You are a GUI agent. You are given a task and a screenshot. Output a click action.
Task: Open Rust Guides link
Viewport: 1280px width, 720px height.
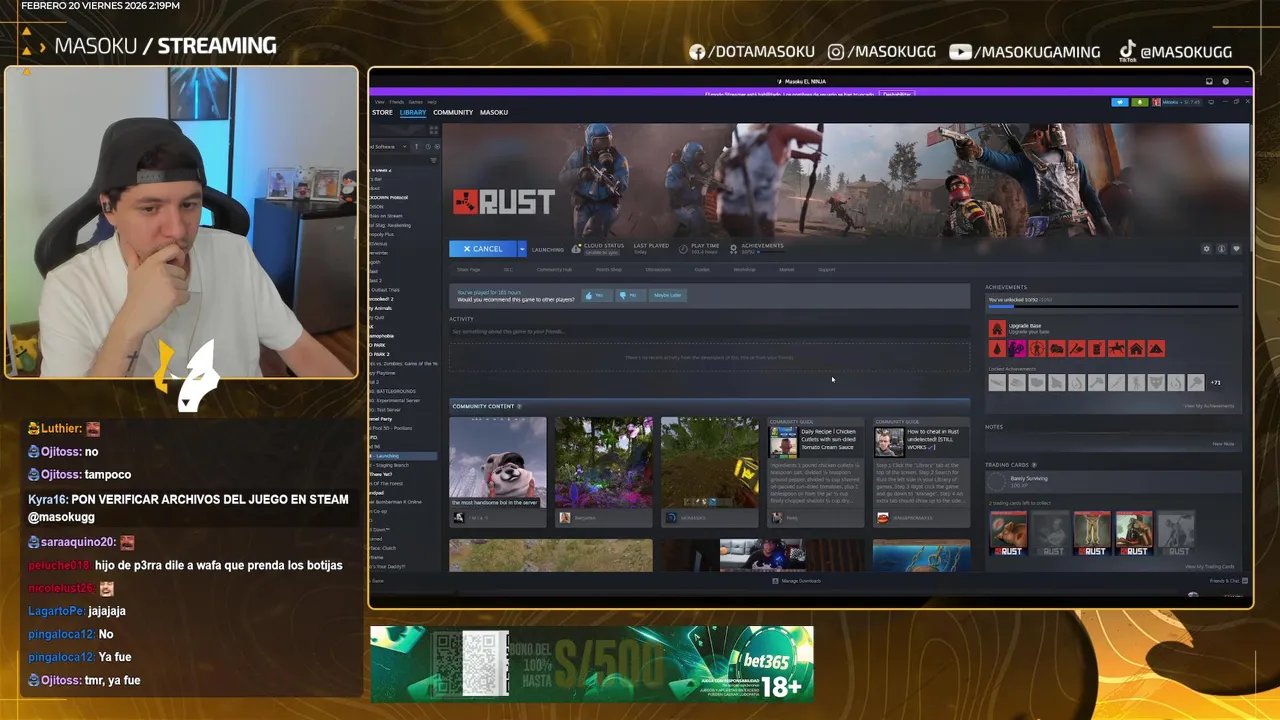click(x=702, y=269)
